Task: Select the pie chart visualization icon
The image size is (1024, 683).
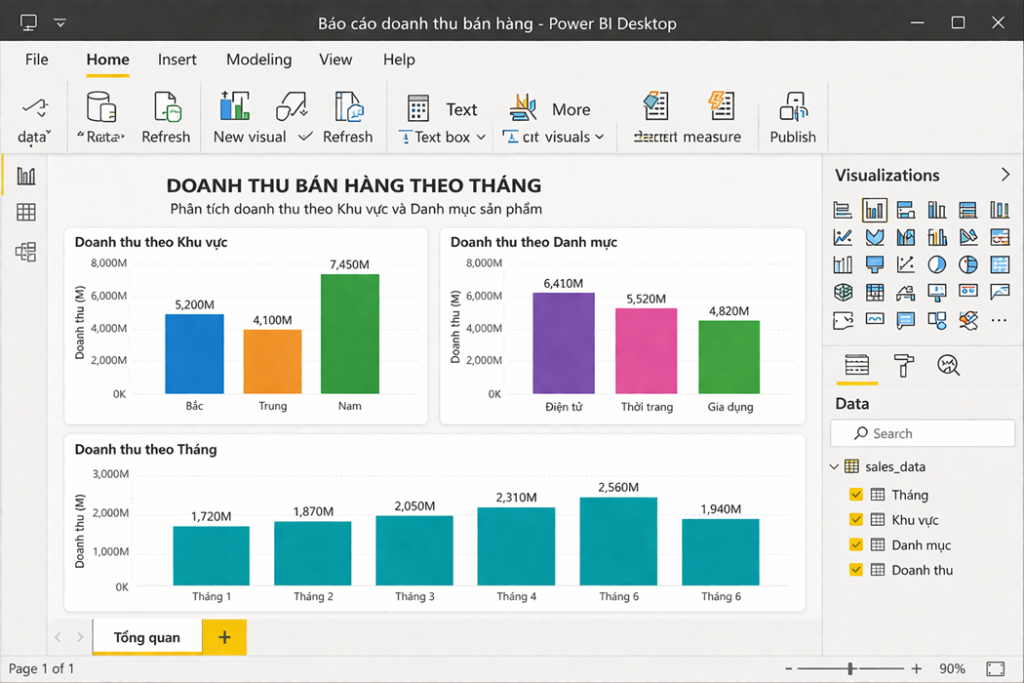Action: tap(936, 264)
